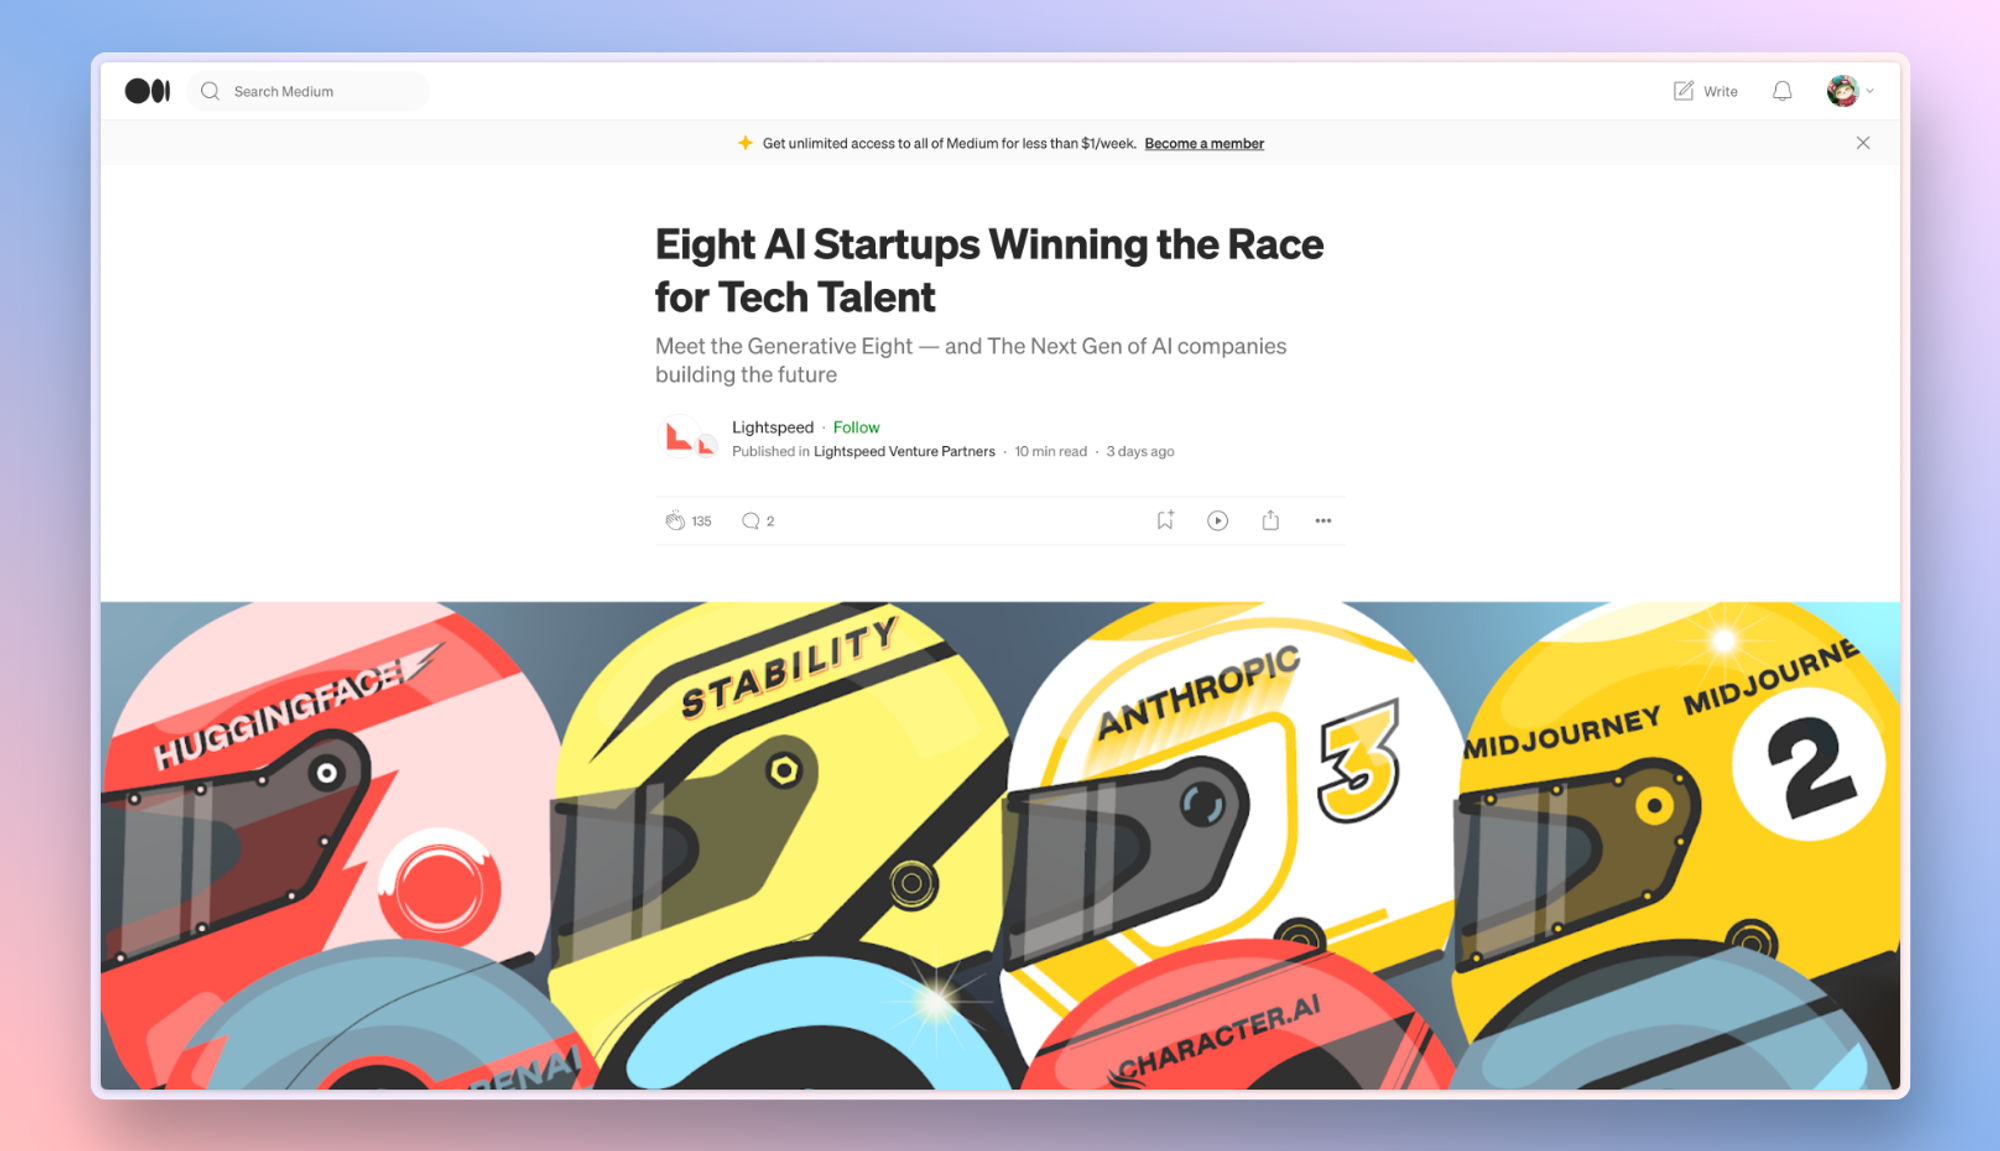2000x1151 pixels.
Task: Follow the Lightspeed author
Action: [x=856, y=427]
